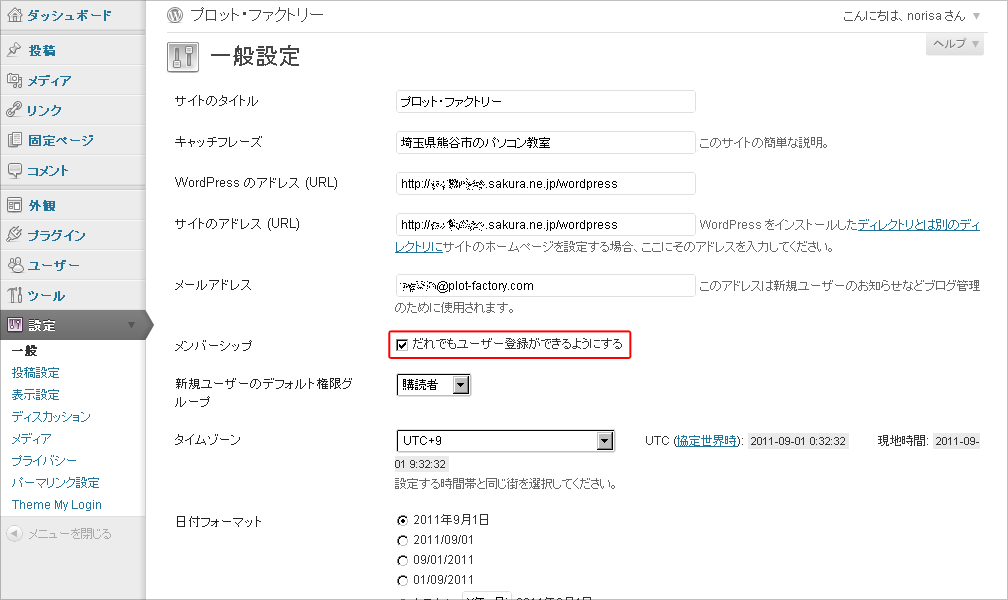Viewport: 1008px width, 600px height.
Task: Click the General Settings page icon
Action: (x=183, y=57)
